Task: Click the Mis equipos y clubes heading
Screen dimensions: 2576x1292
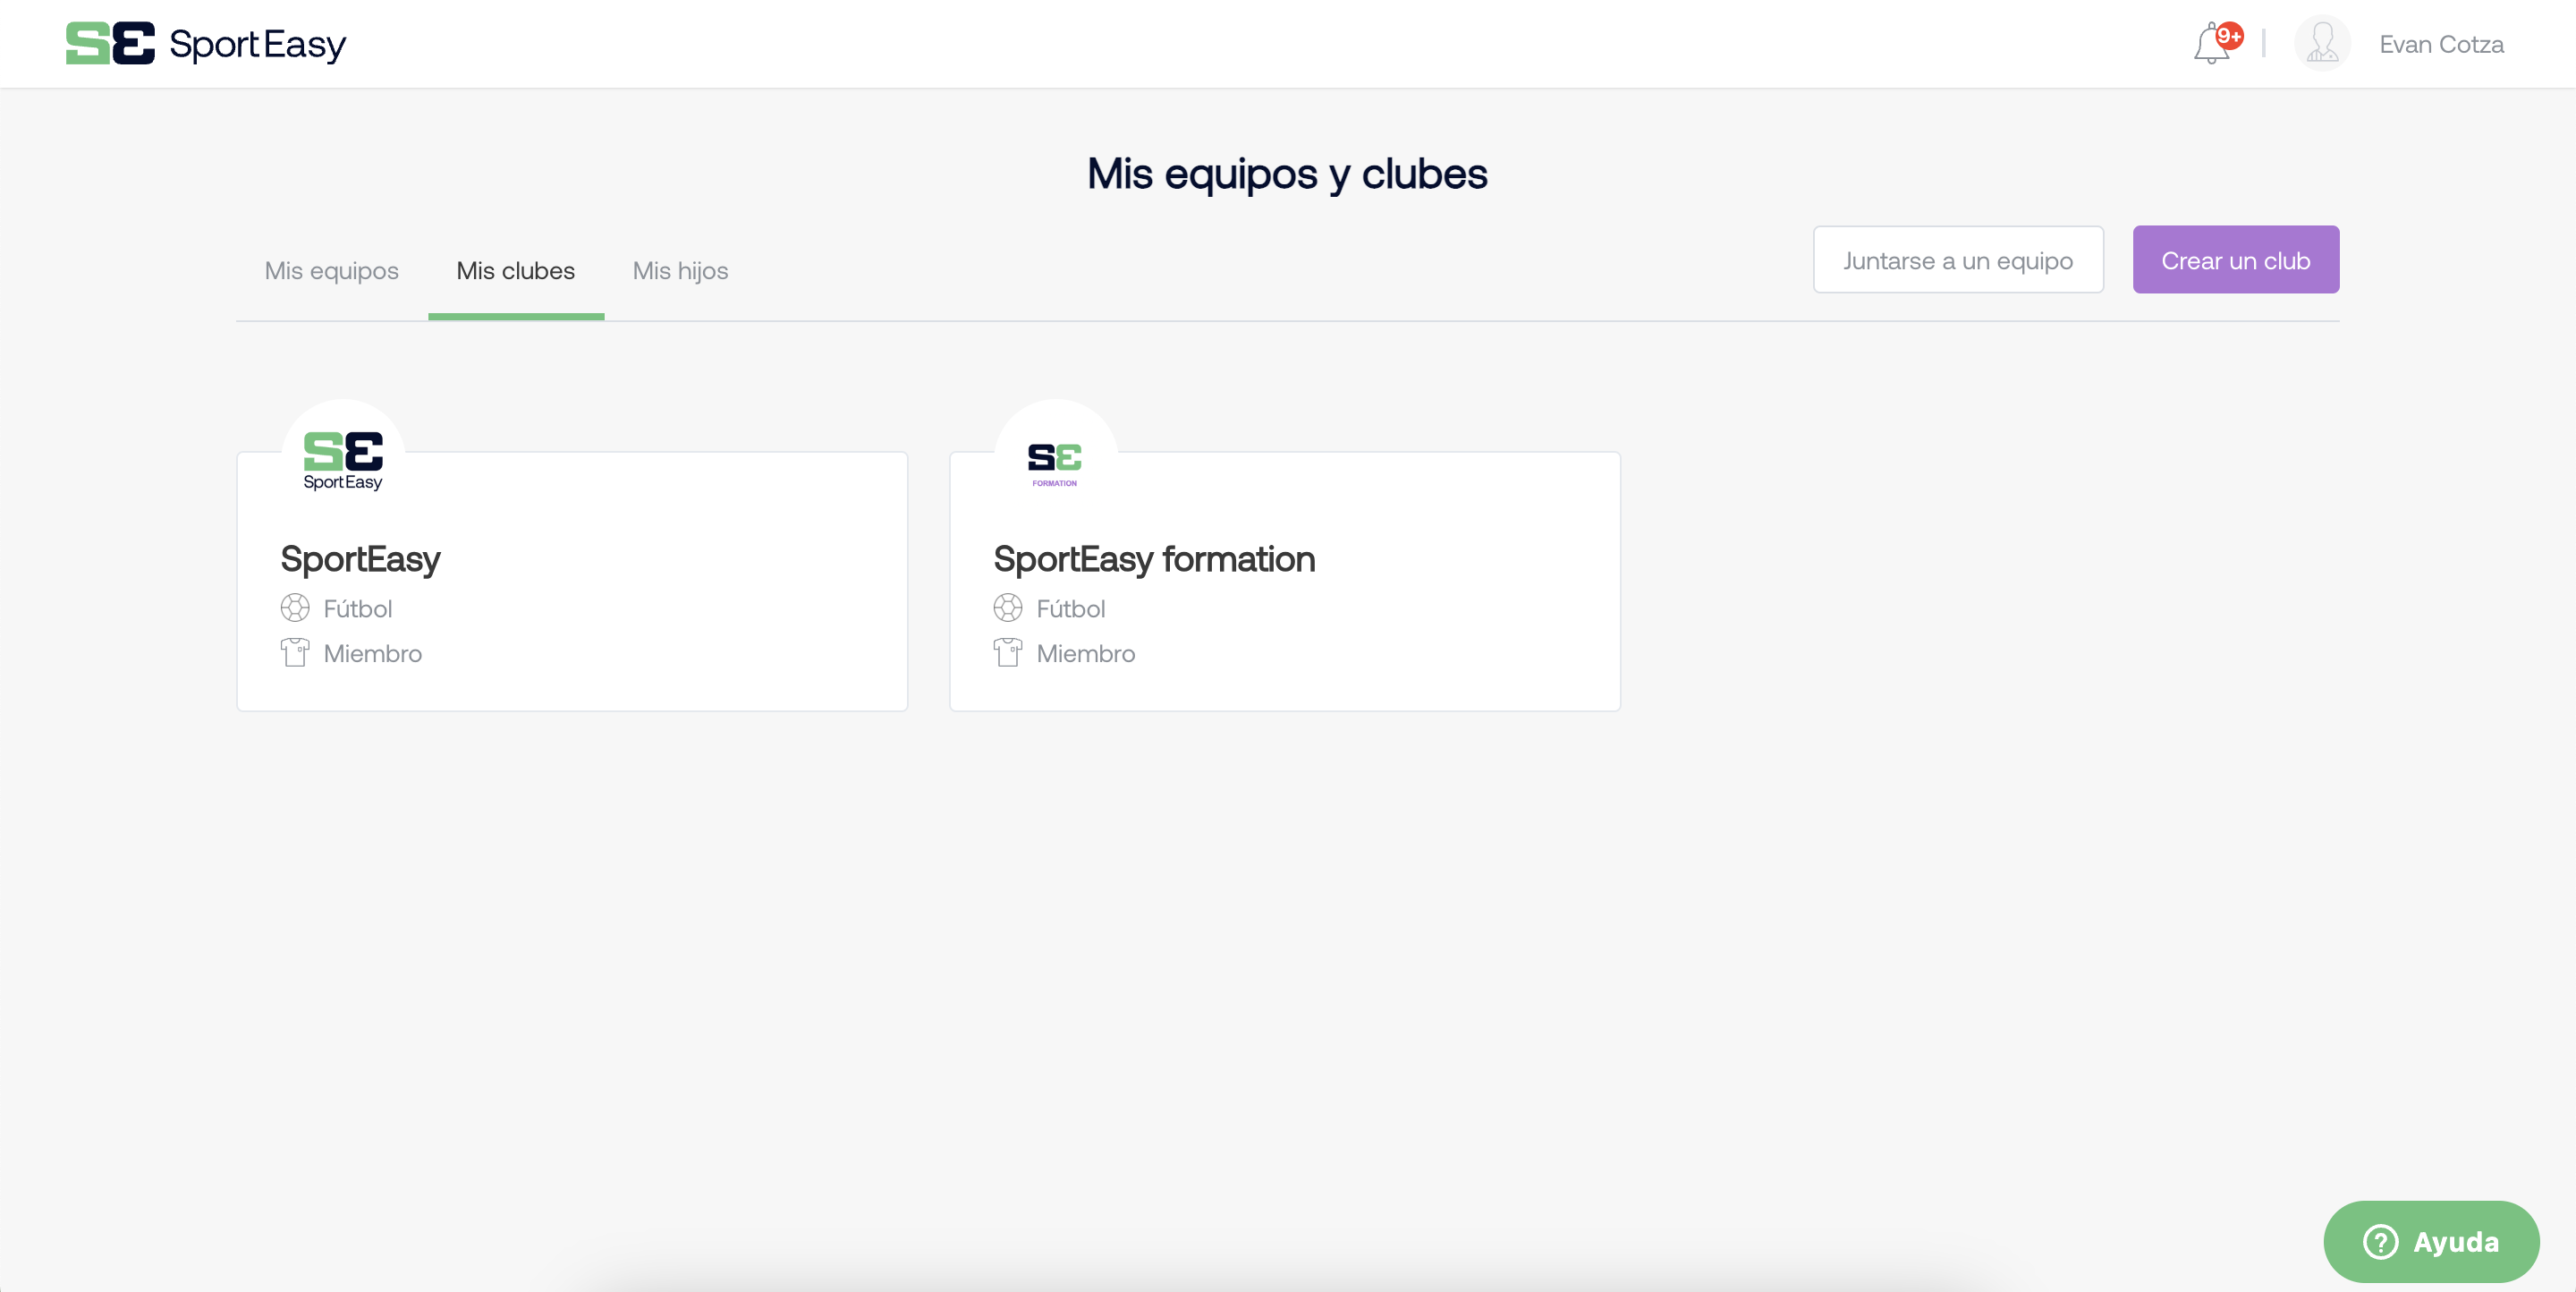Action: click(x=1287, y=174)
